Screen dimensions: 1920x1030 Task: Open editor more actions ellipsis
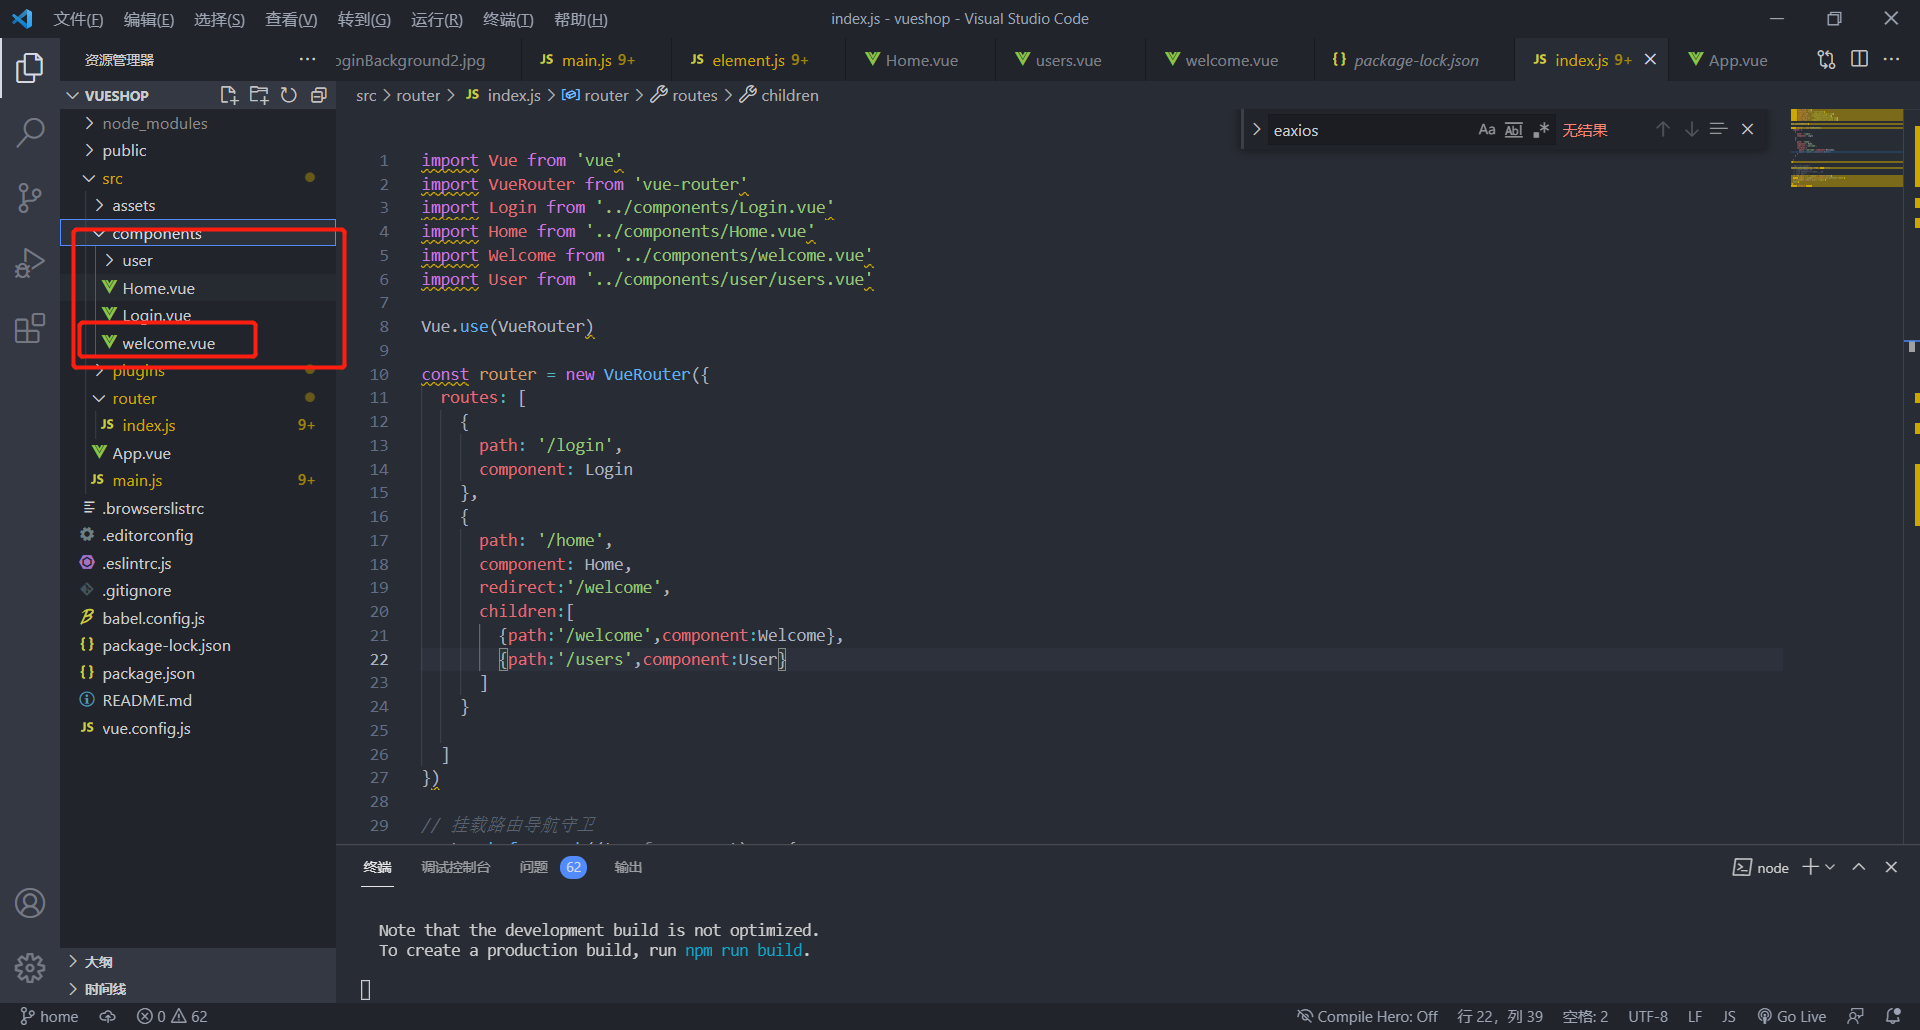[1891, 60]
